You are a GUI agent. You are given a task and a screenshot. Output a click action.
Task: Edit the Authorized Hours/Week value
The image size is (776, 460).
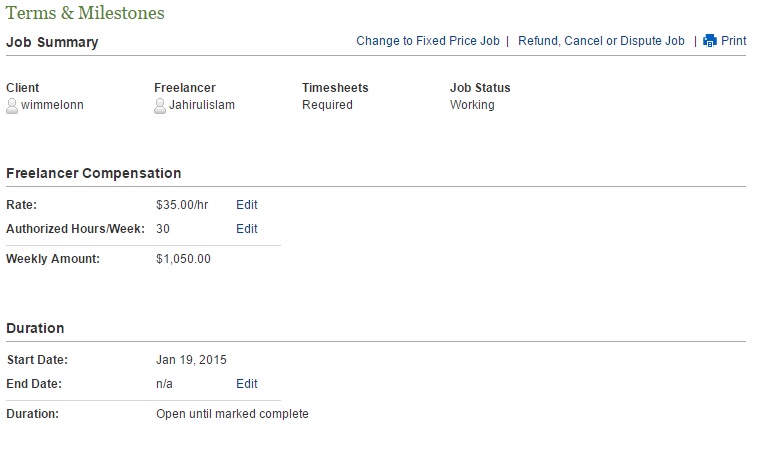(x=247, y=229)
